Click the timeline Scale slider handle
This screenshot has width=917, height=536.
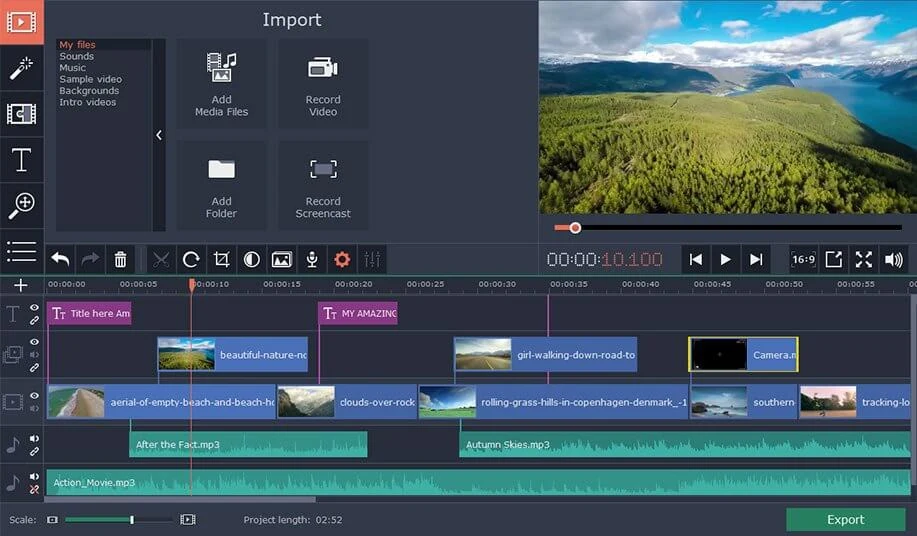[132, 520]
